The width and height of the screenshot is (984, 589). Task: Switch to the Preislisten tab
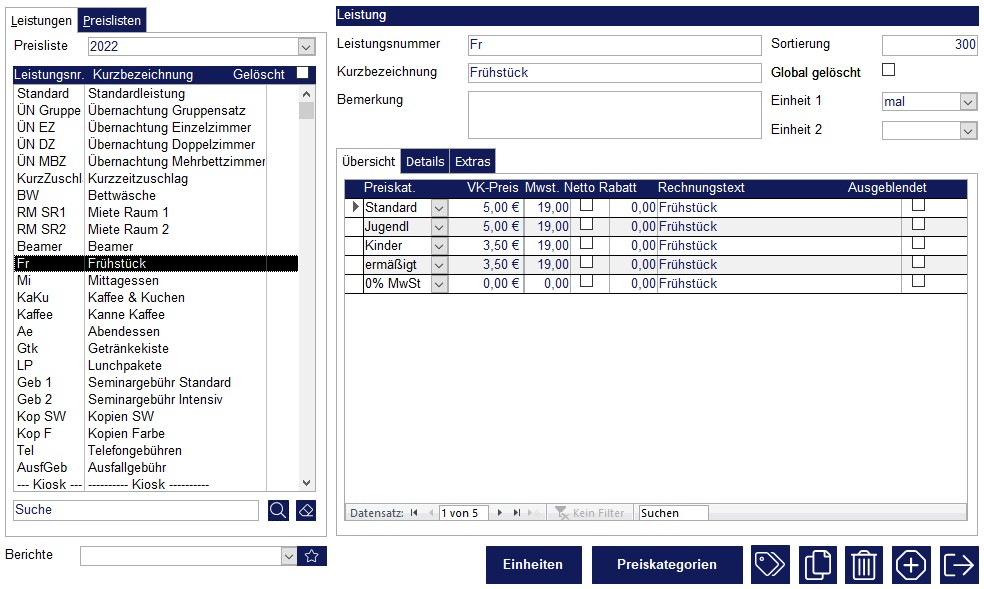[x=113, y=20]
